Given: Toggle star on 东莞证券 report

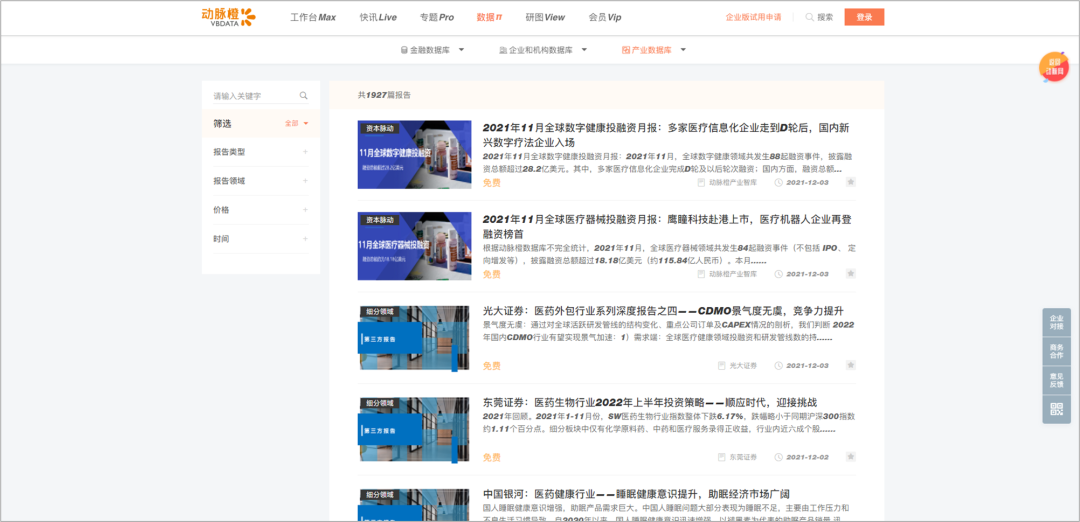Looking at the screenshot, I should point(850,457).
